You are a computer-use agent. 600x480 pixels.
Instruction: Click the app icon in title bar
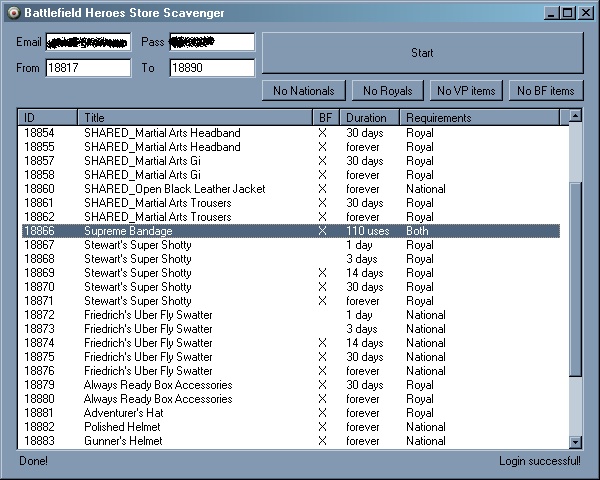click(14, 13)
